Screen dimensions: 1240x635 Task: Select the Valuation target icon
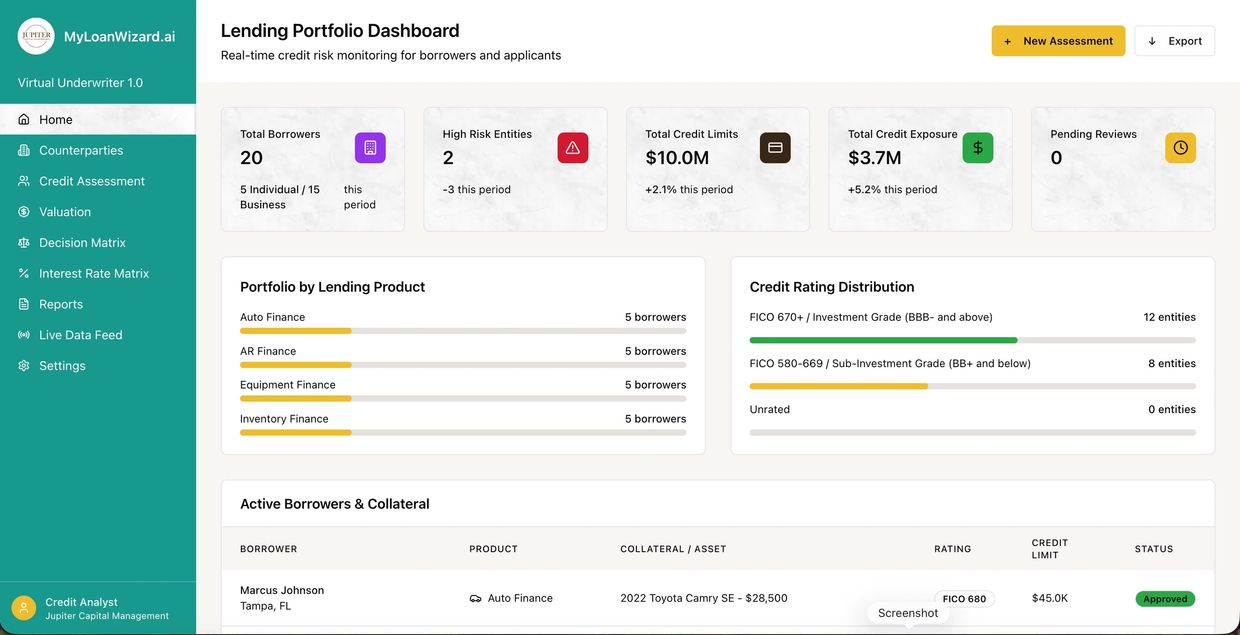[x=23, y=211]
